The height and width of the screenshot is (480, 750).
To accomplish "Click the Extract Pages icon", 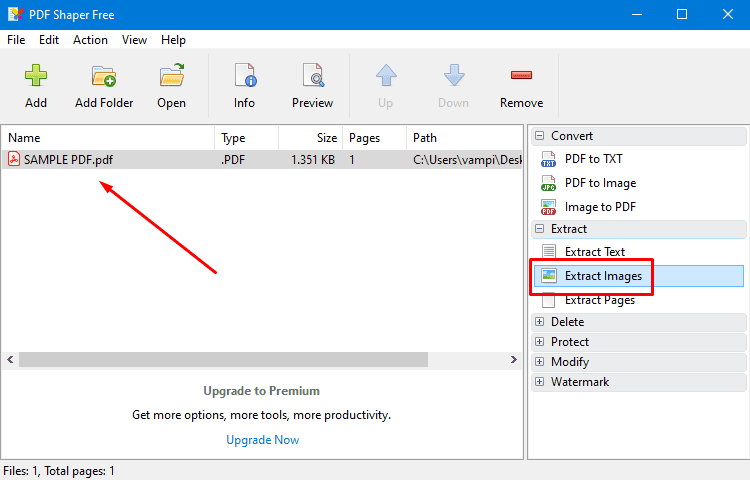I will click(549, 300).
